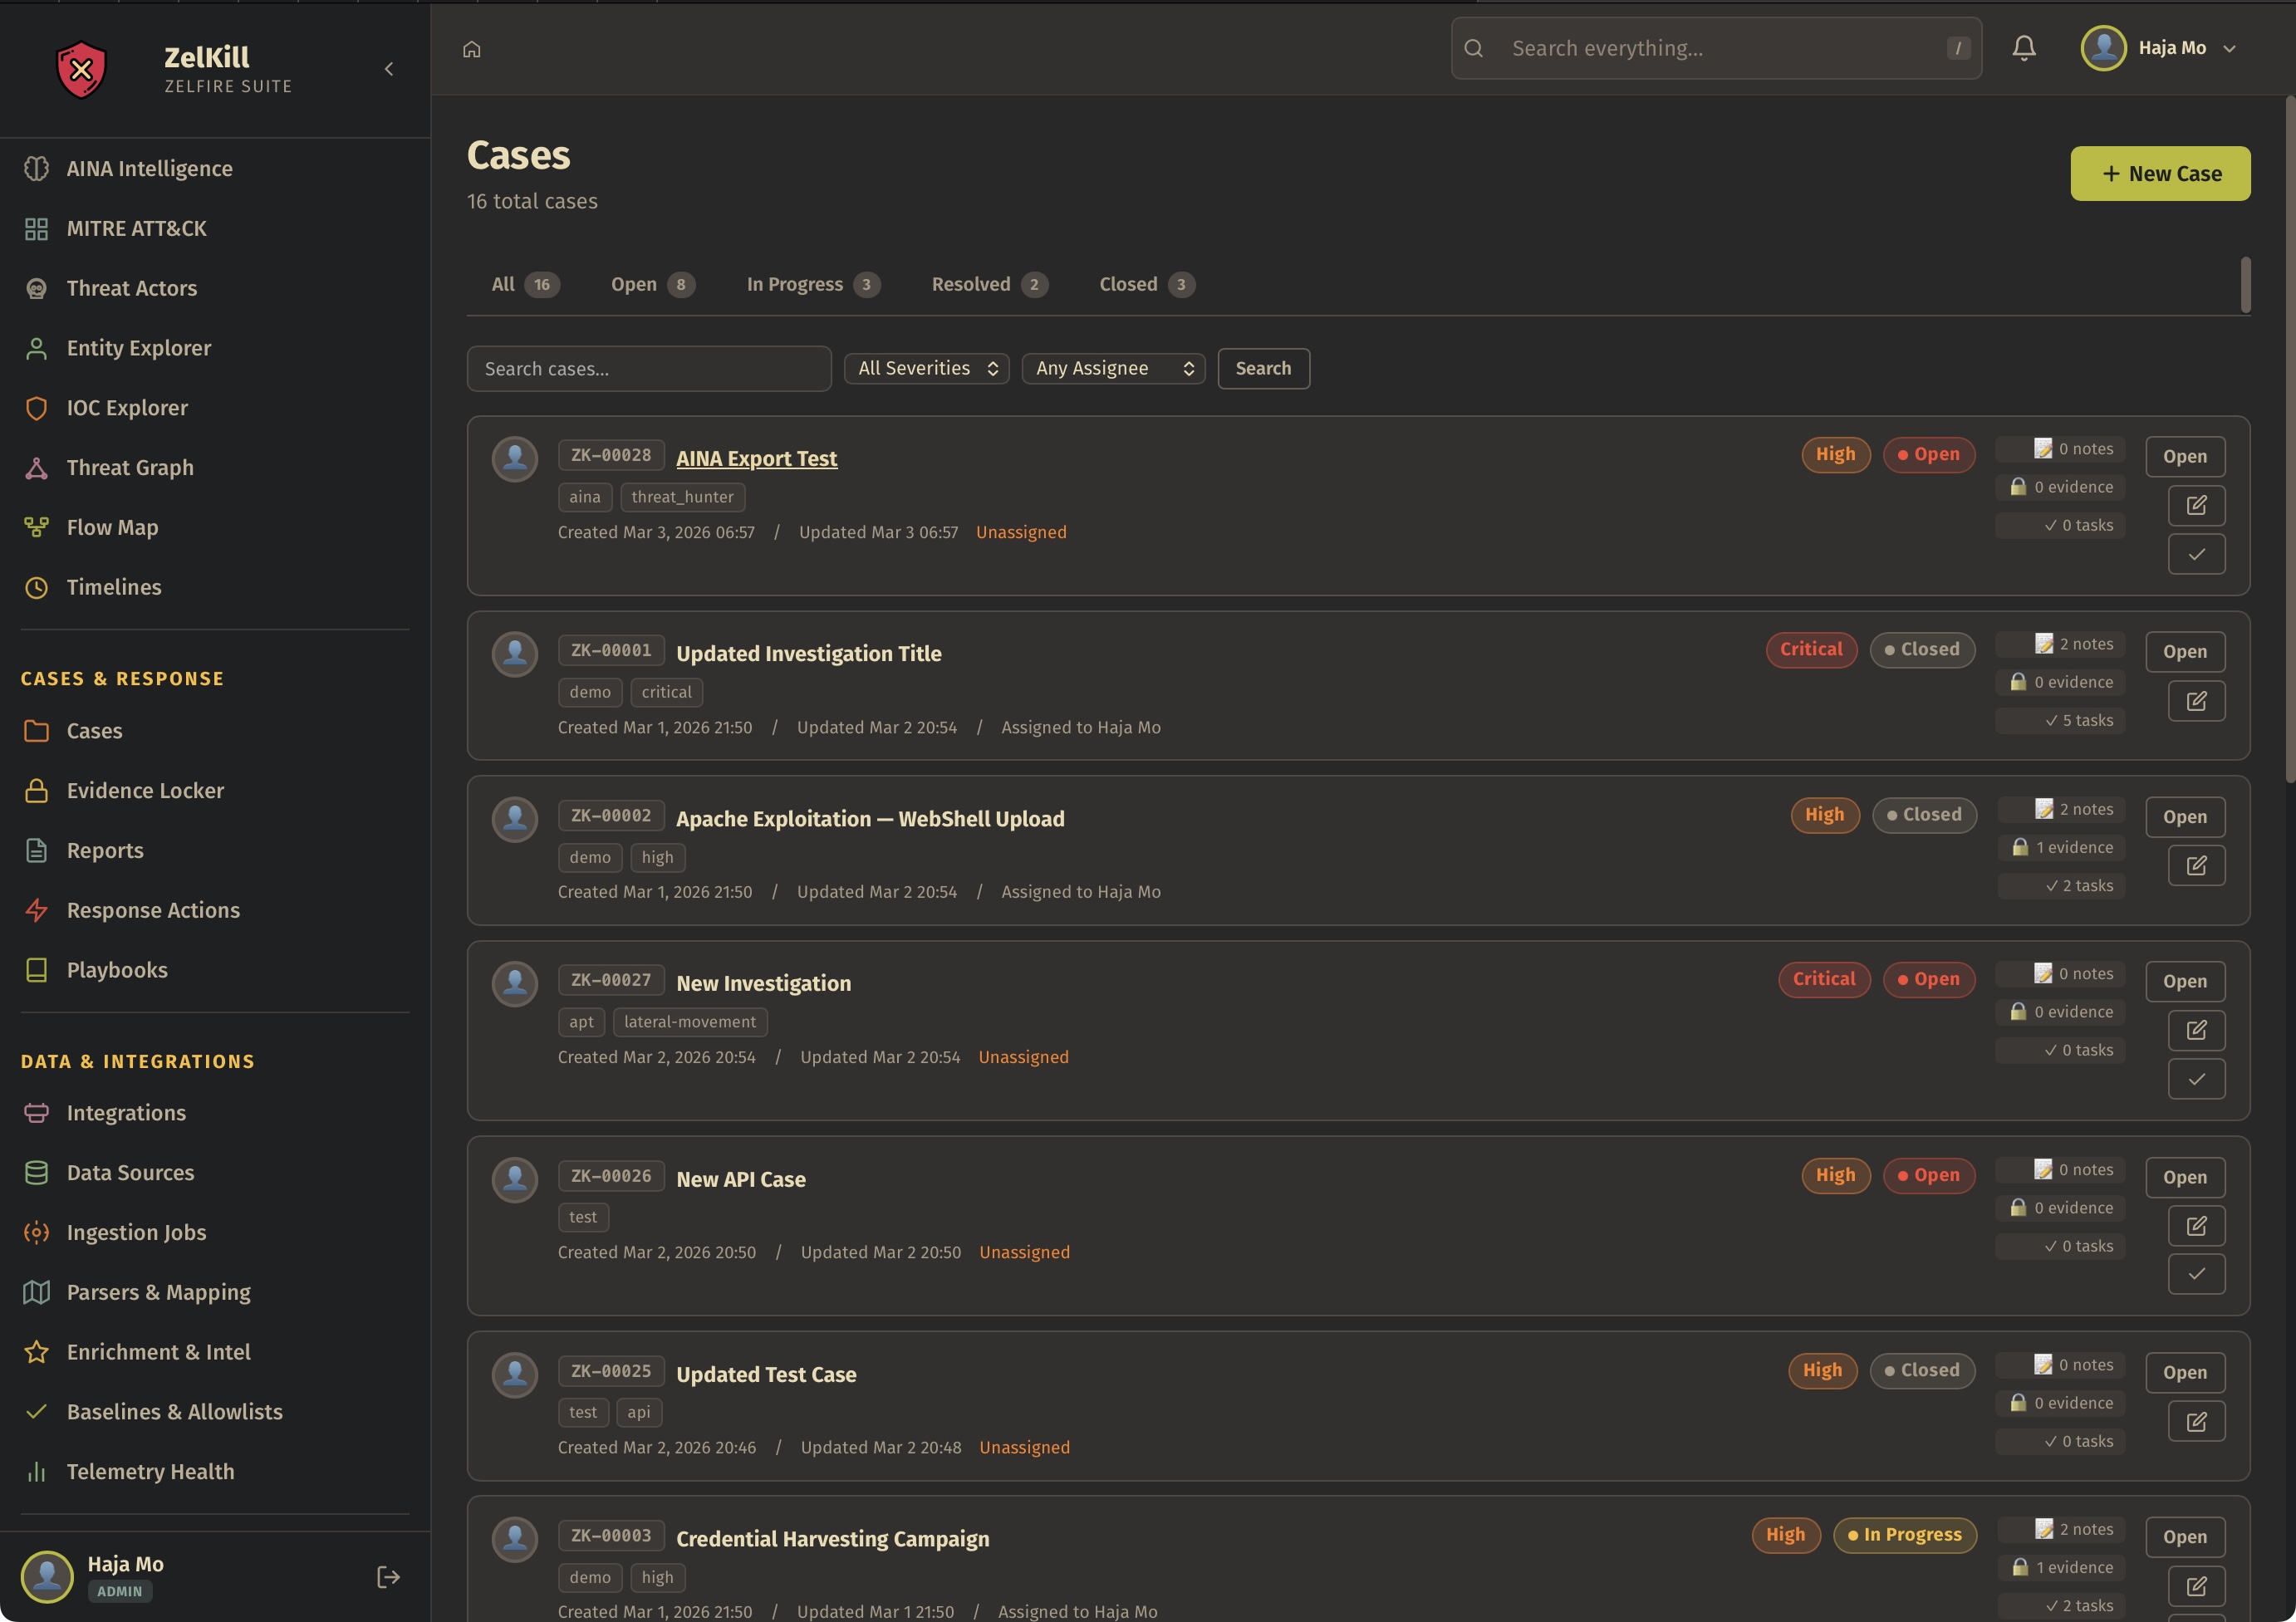
Task: Expand the Any Assignee dropdown
Action: pos(1113,368)
